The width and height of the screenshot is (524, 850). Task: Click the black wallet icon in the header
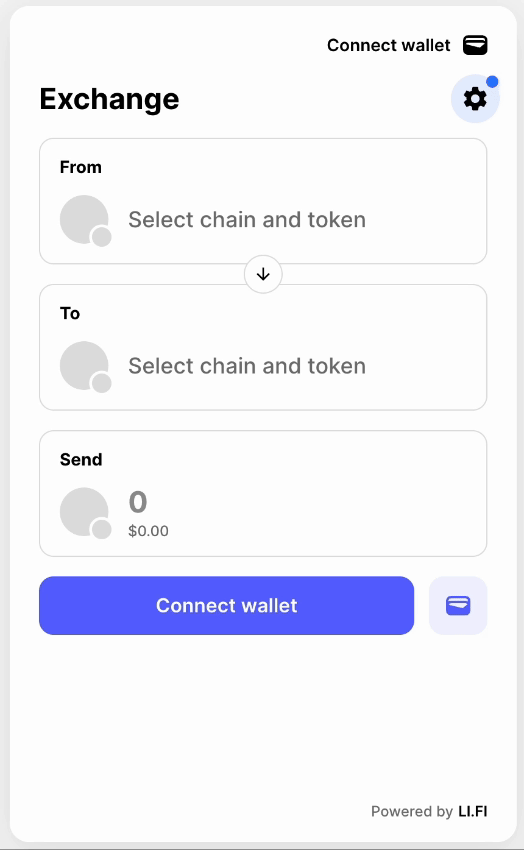pos(475,45)
